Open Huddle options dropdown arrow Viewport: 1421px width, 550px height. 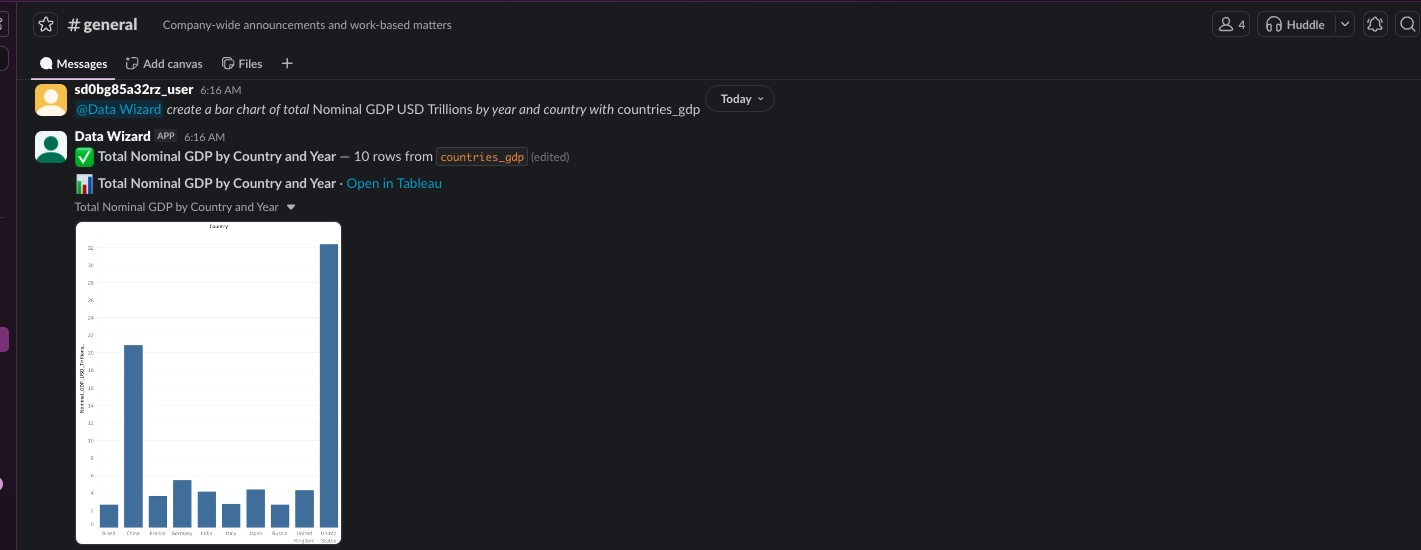[x=1345, y=25]
